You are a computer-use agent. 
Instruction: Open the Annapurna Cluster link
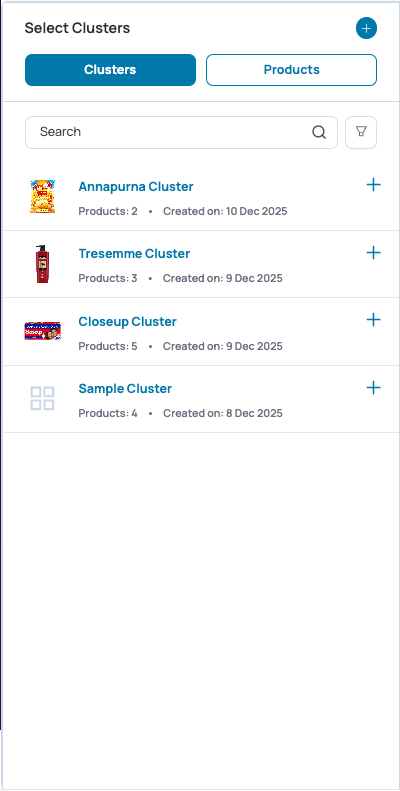pyautogui.click(x=136, y=187)
